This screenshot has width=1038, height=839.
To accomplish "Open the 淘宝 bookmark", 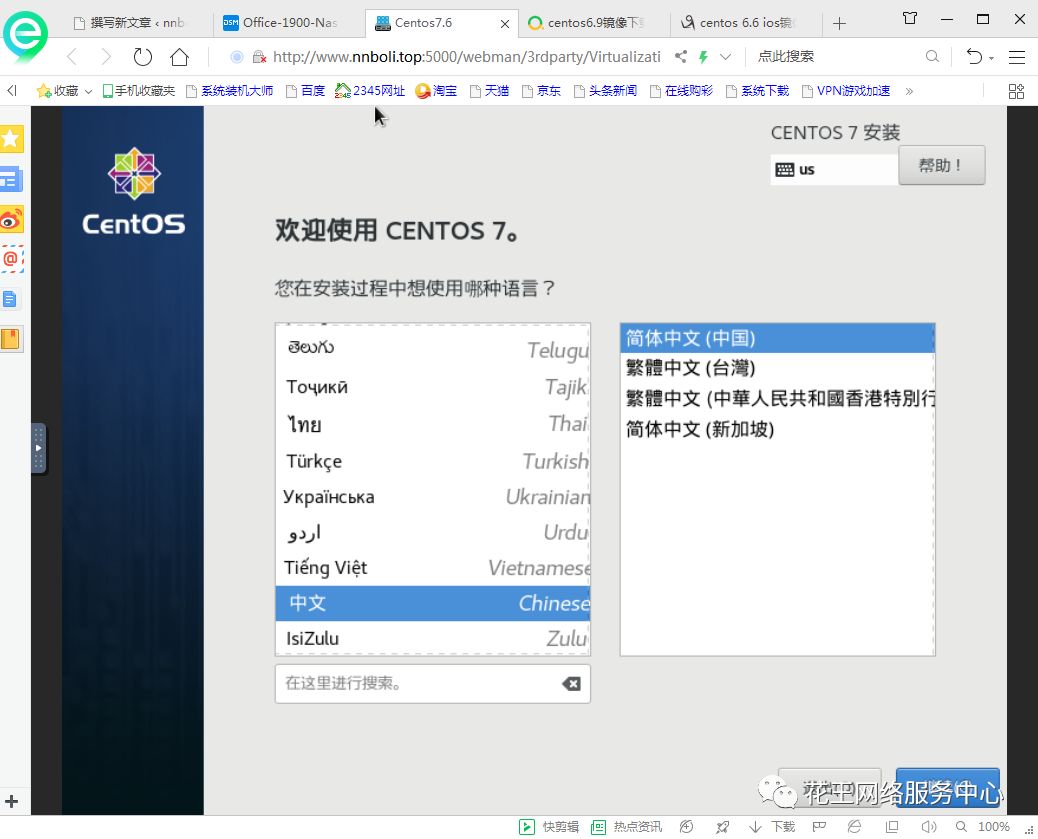I will 436,91.
